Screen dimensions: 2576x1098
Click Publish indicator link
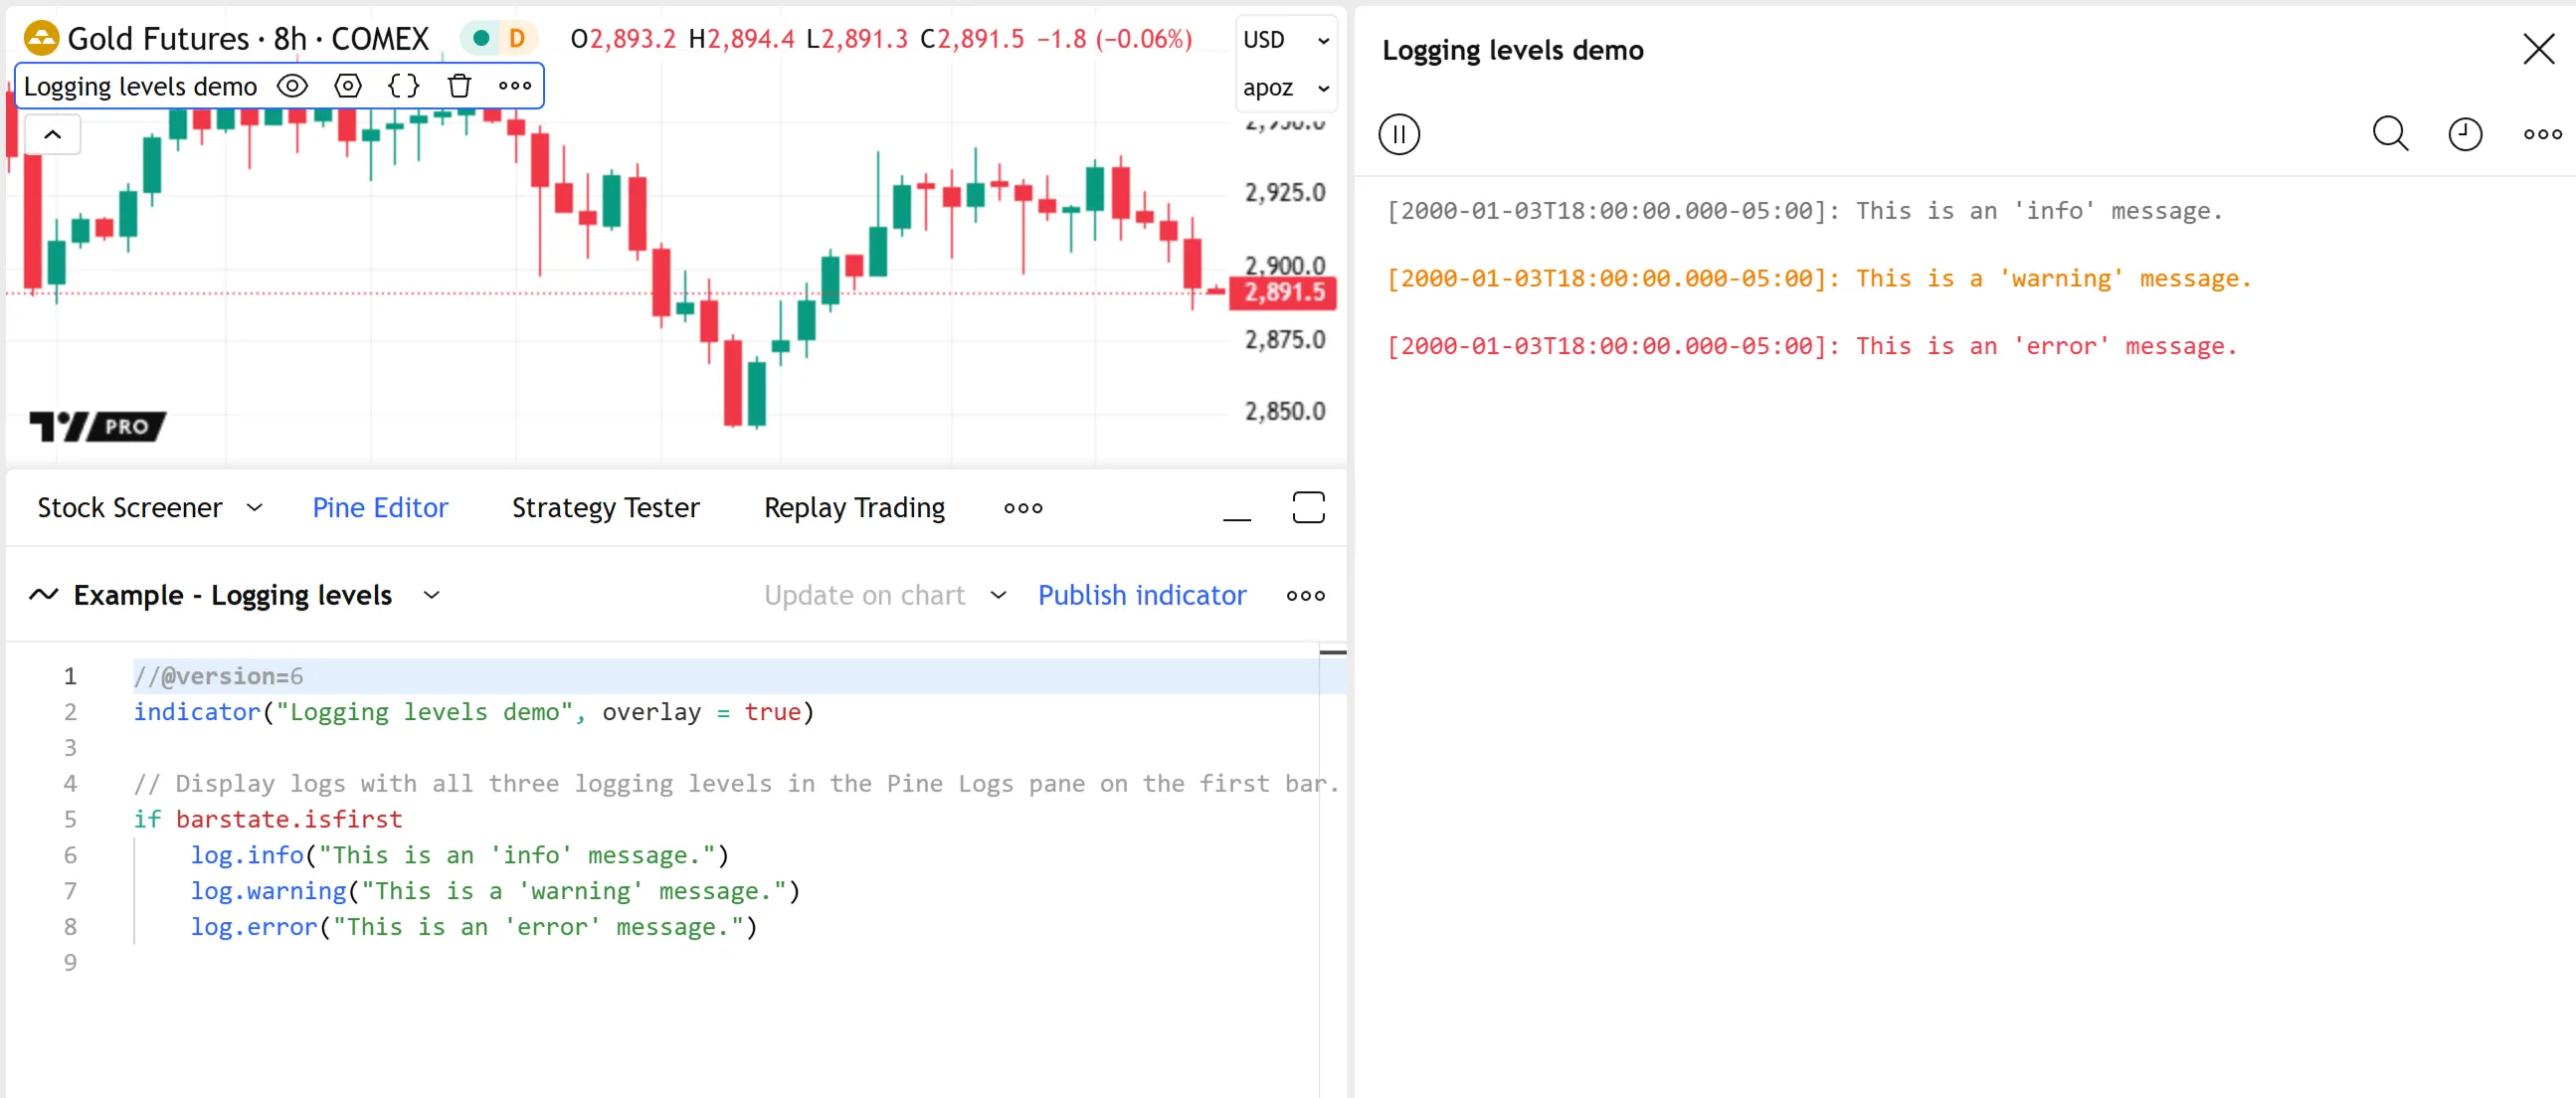[x=1141, y=595]
